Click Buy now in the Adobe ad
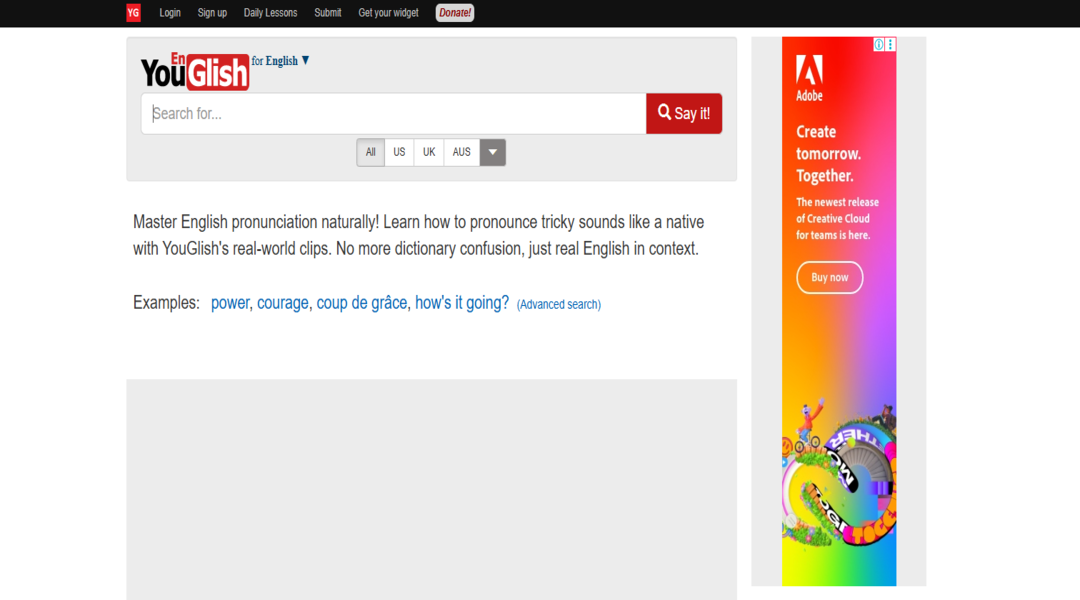The height and width of the screenshot is (600, 1080). pos(829,278)
